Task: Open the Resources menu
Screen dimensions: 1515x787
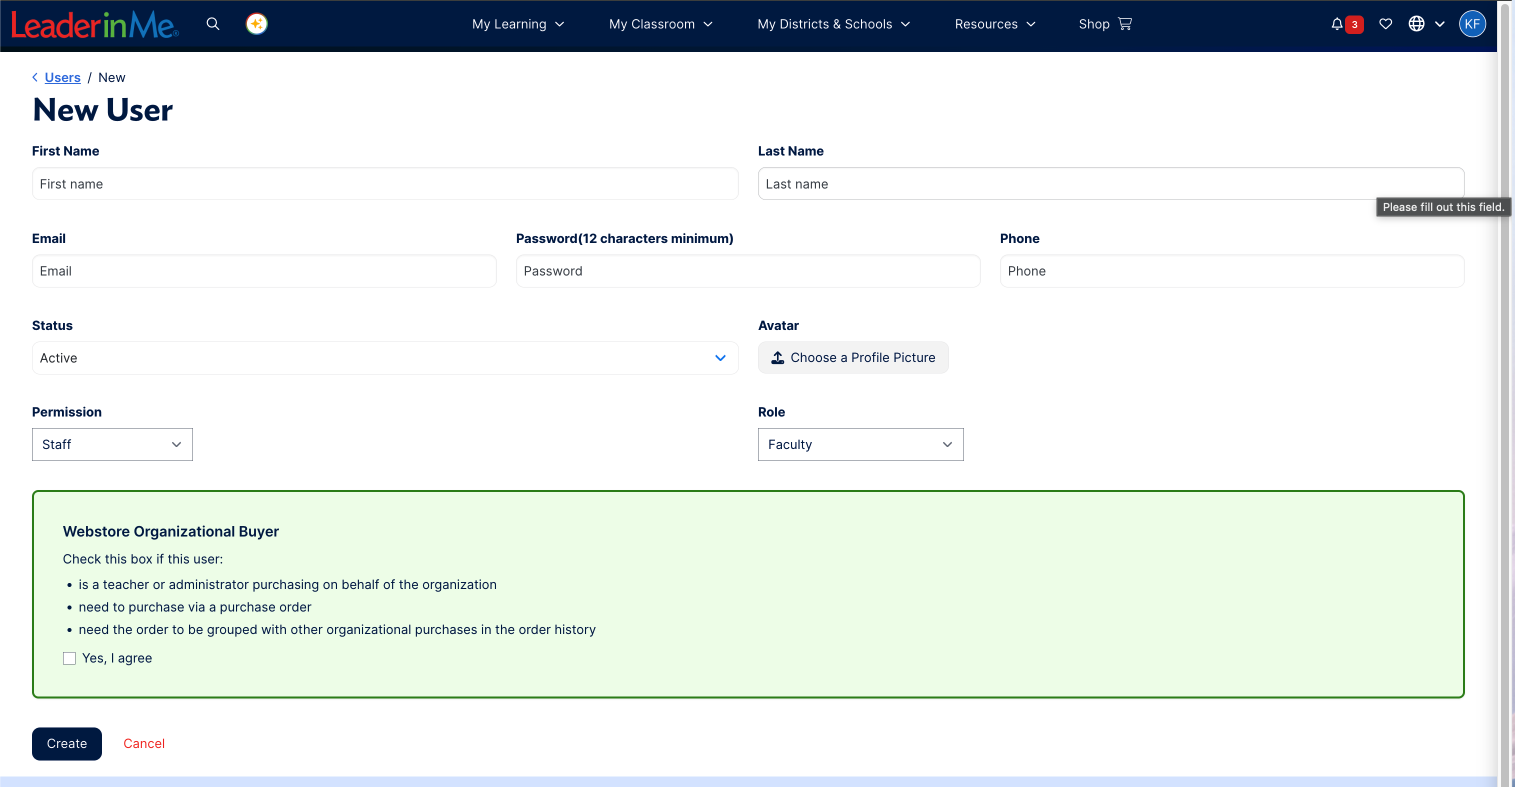Action: click(995, 24)
